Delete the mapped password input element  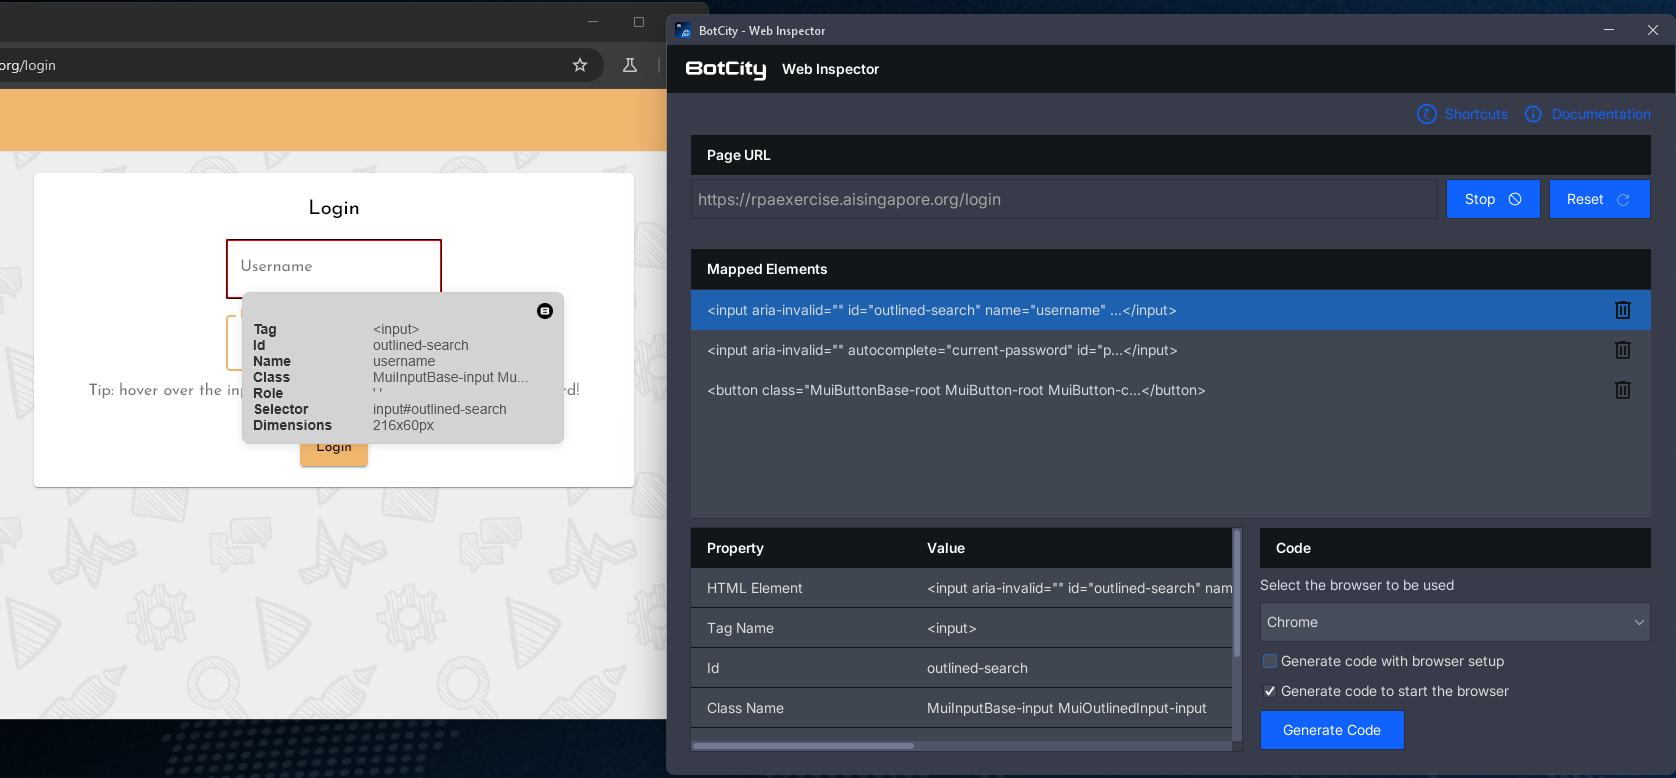(1622, 350)
